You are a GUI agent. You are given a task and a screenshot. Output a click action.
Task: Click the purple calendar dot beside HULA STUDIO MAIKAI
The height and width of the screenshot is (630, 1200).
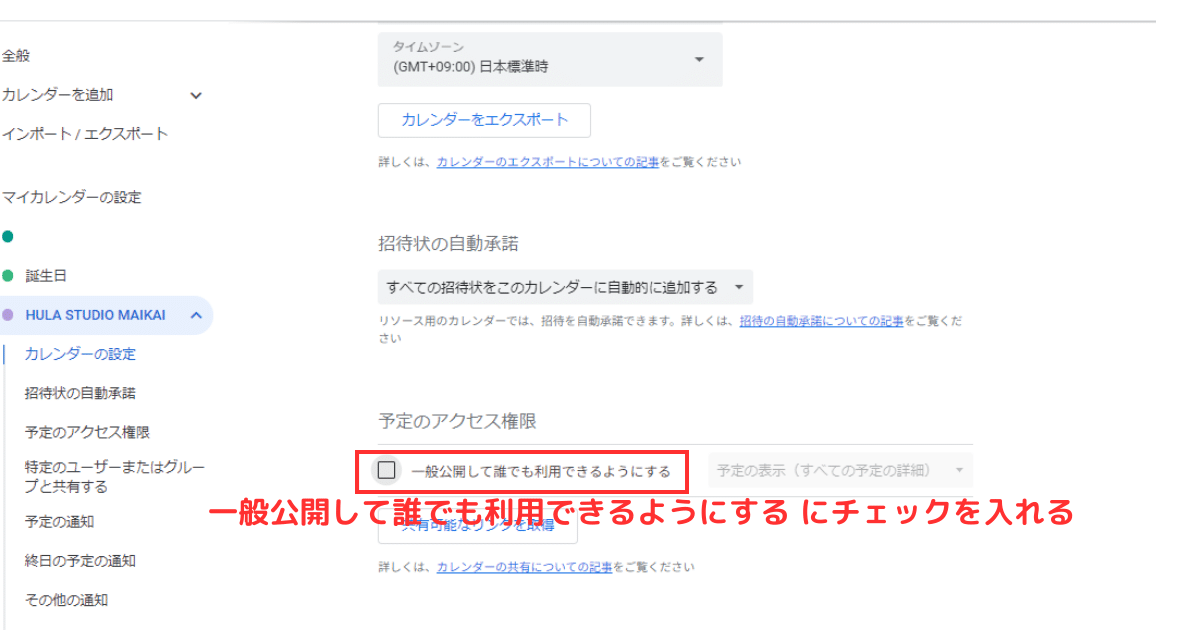coord(9,315)
